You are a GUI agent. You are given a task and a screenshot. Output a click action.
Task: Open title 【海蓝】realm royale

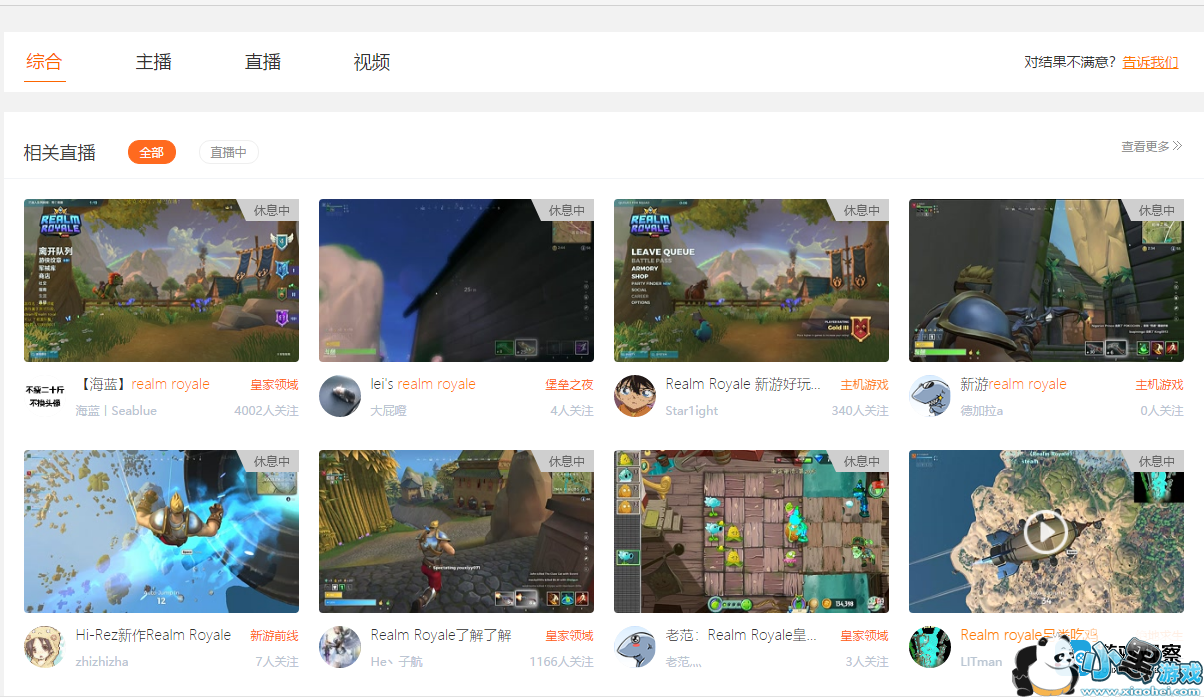143,384
